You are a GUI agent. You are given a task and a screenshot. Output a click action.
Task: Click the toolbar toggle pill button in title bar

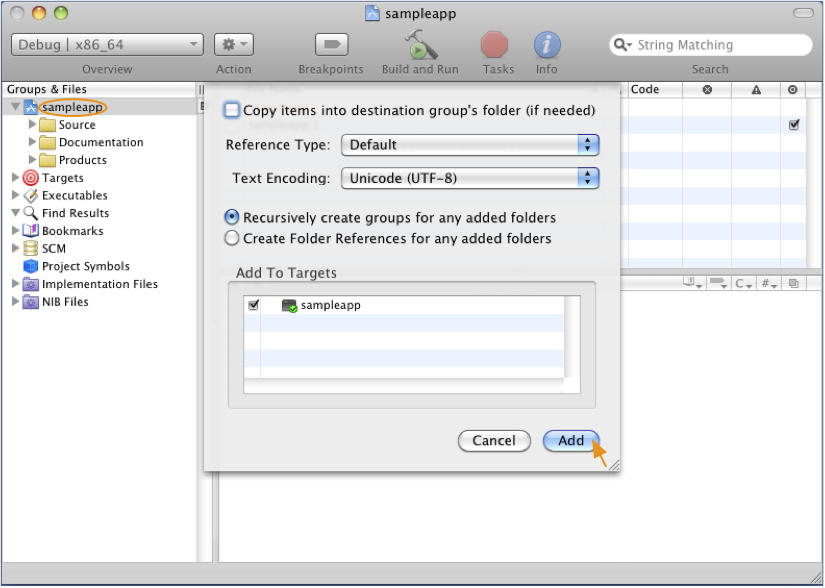[803, 13]
